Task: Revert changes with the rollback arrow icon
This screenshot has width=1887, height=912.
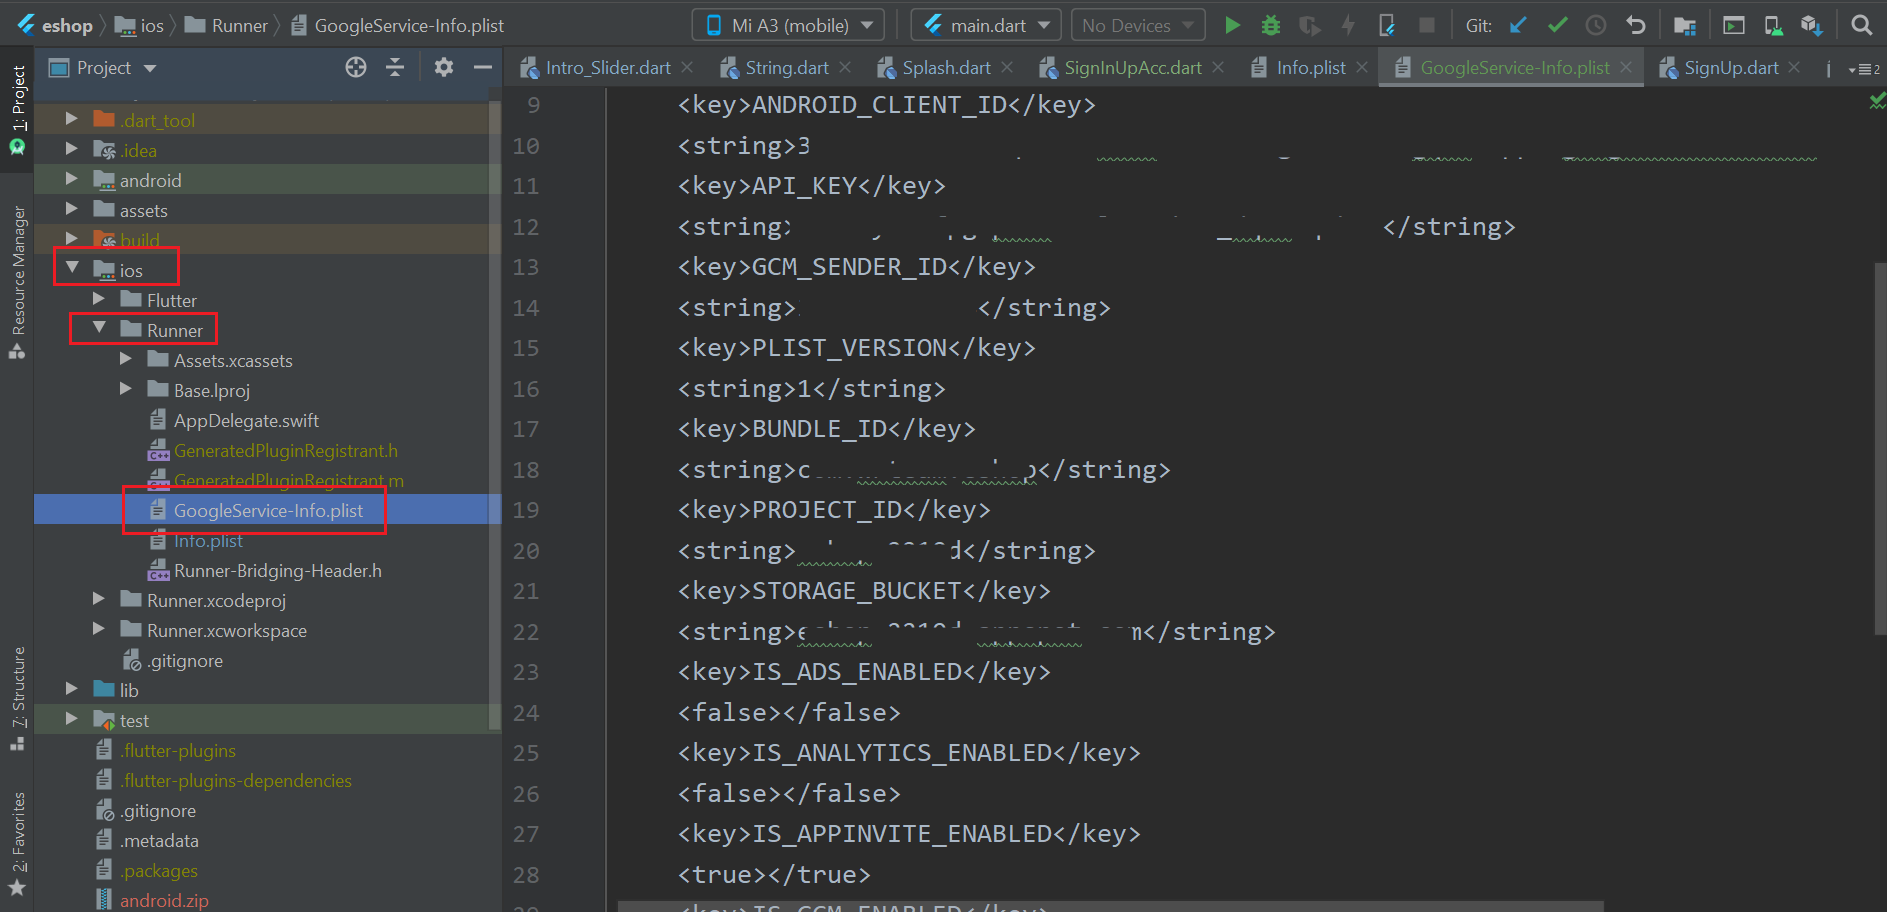Action: coord(1635,25)
